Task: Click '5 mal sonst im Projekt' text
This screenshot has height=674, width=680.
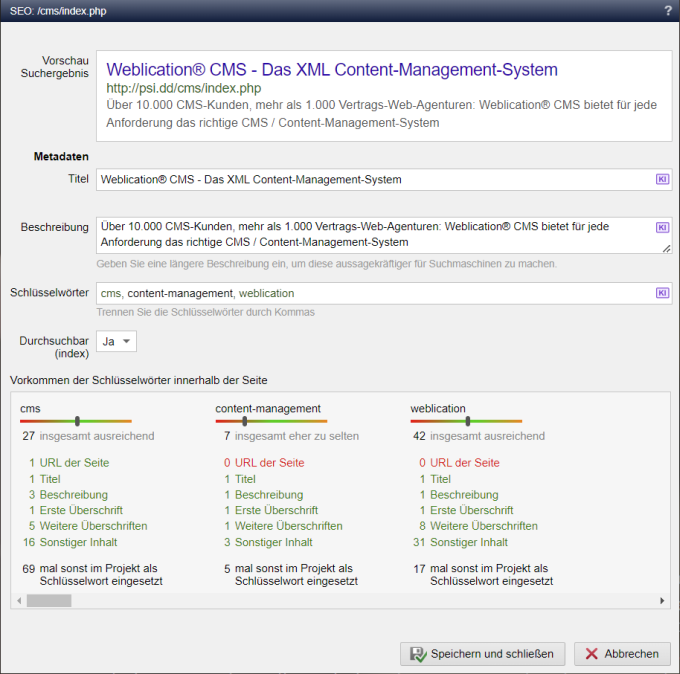Action: pyautogui.click(x=291, y=575)
